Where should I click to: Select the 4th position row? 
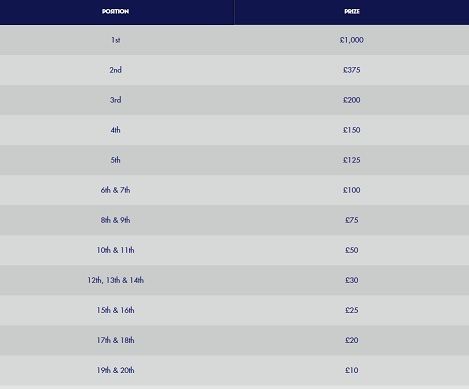(x=234, y=130)
